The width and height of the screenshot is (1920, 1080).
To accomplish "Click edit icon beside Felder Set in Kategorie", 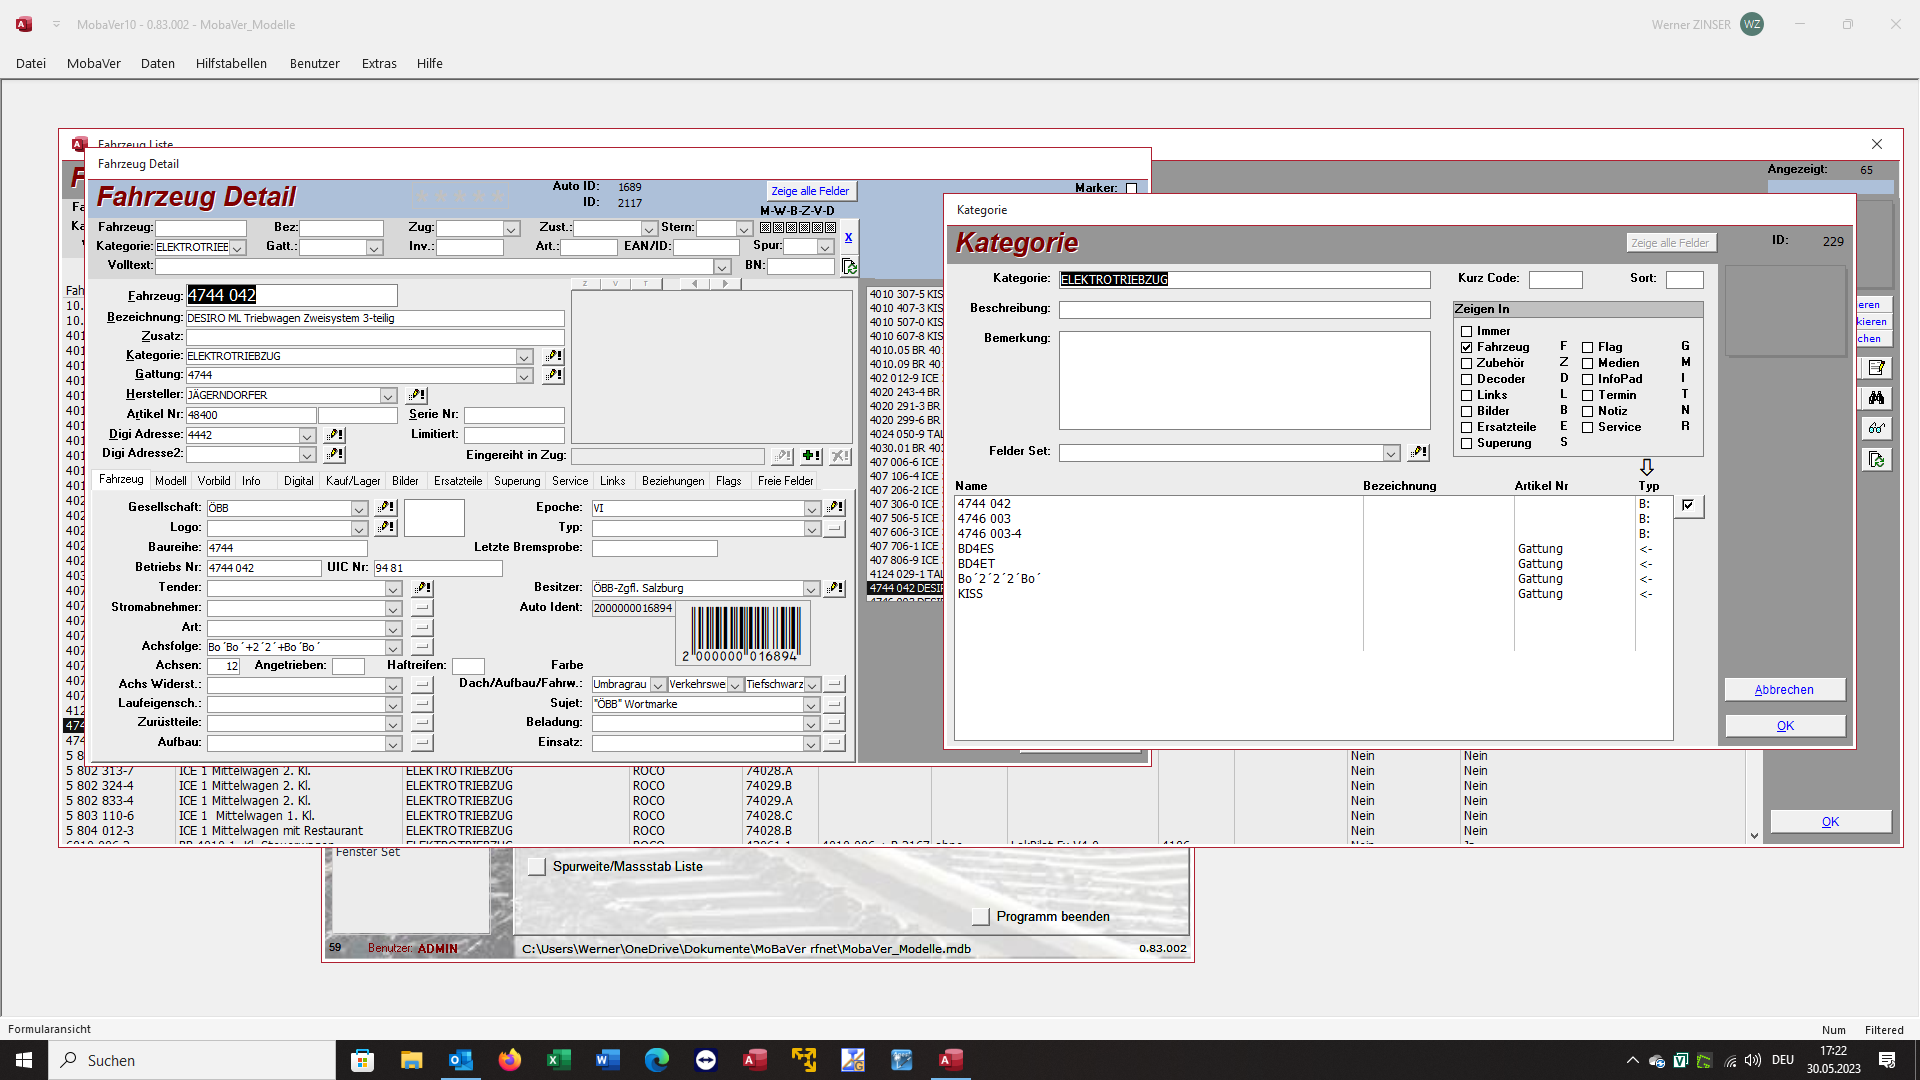I will (x=1418, y=453).
